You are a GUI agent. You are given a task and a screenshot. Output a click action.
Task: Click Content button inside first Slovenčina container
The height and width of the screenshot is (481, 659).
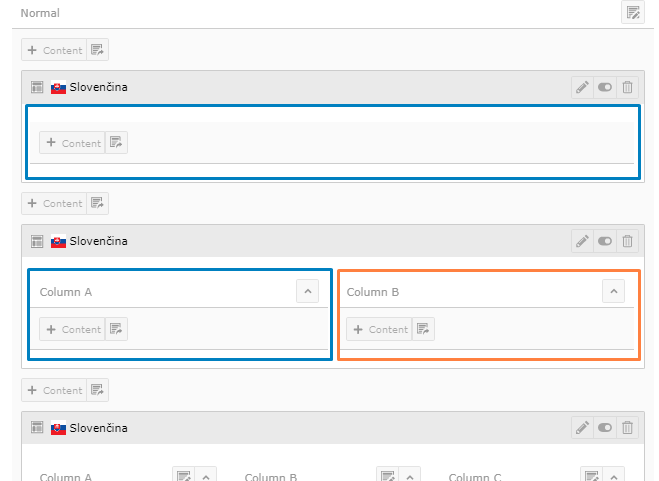tap(73, 143)
